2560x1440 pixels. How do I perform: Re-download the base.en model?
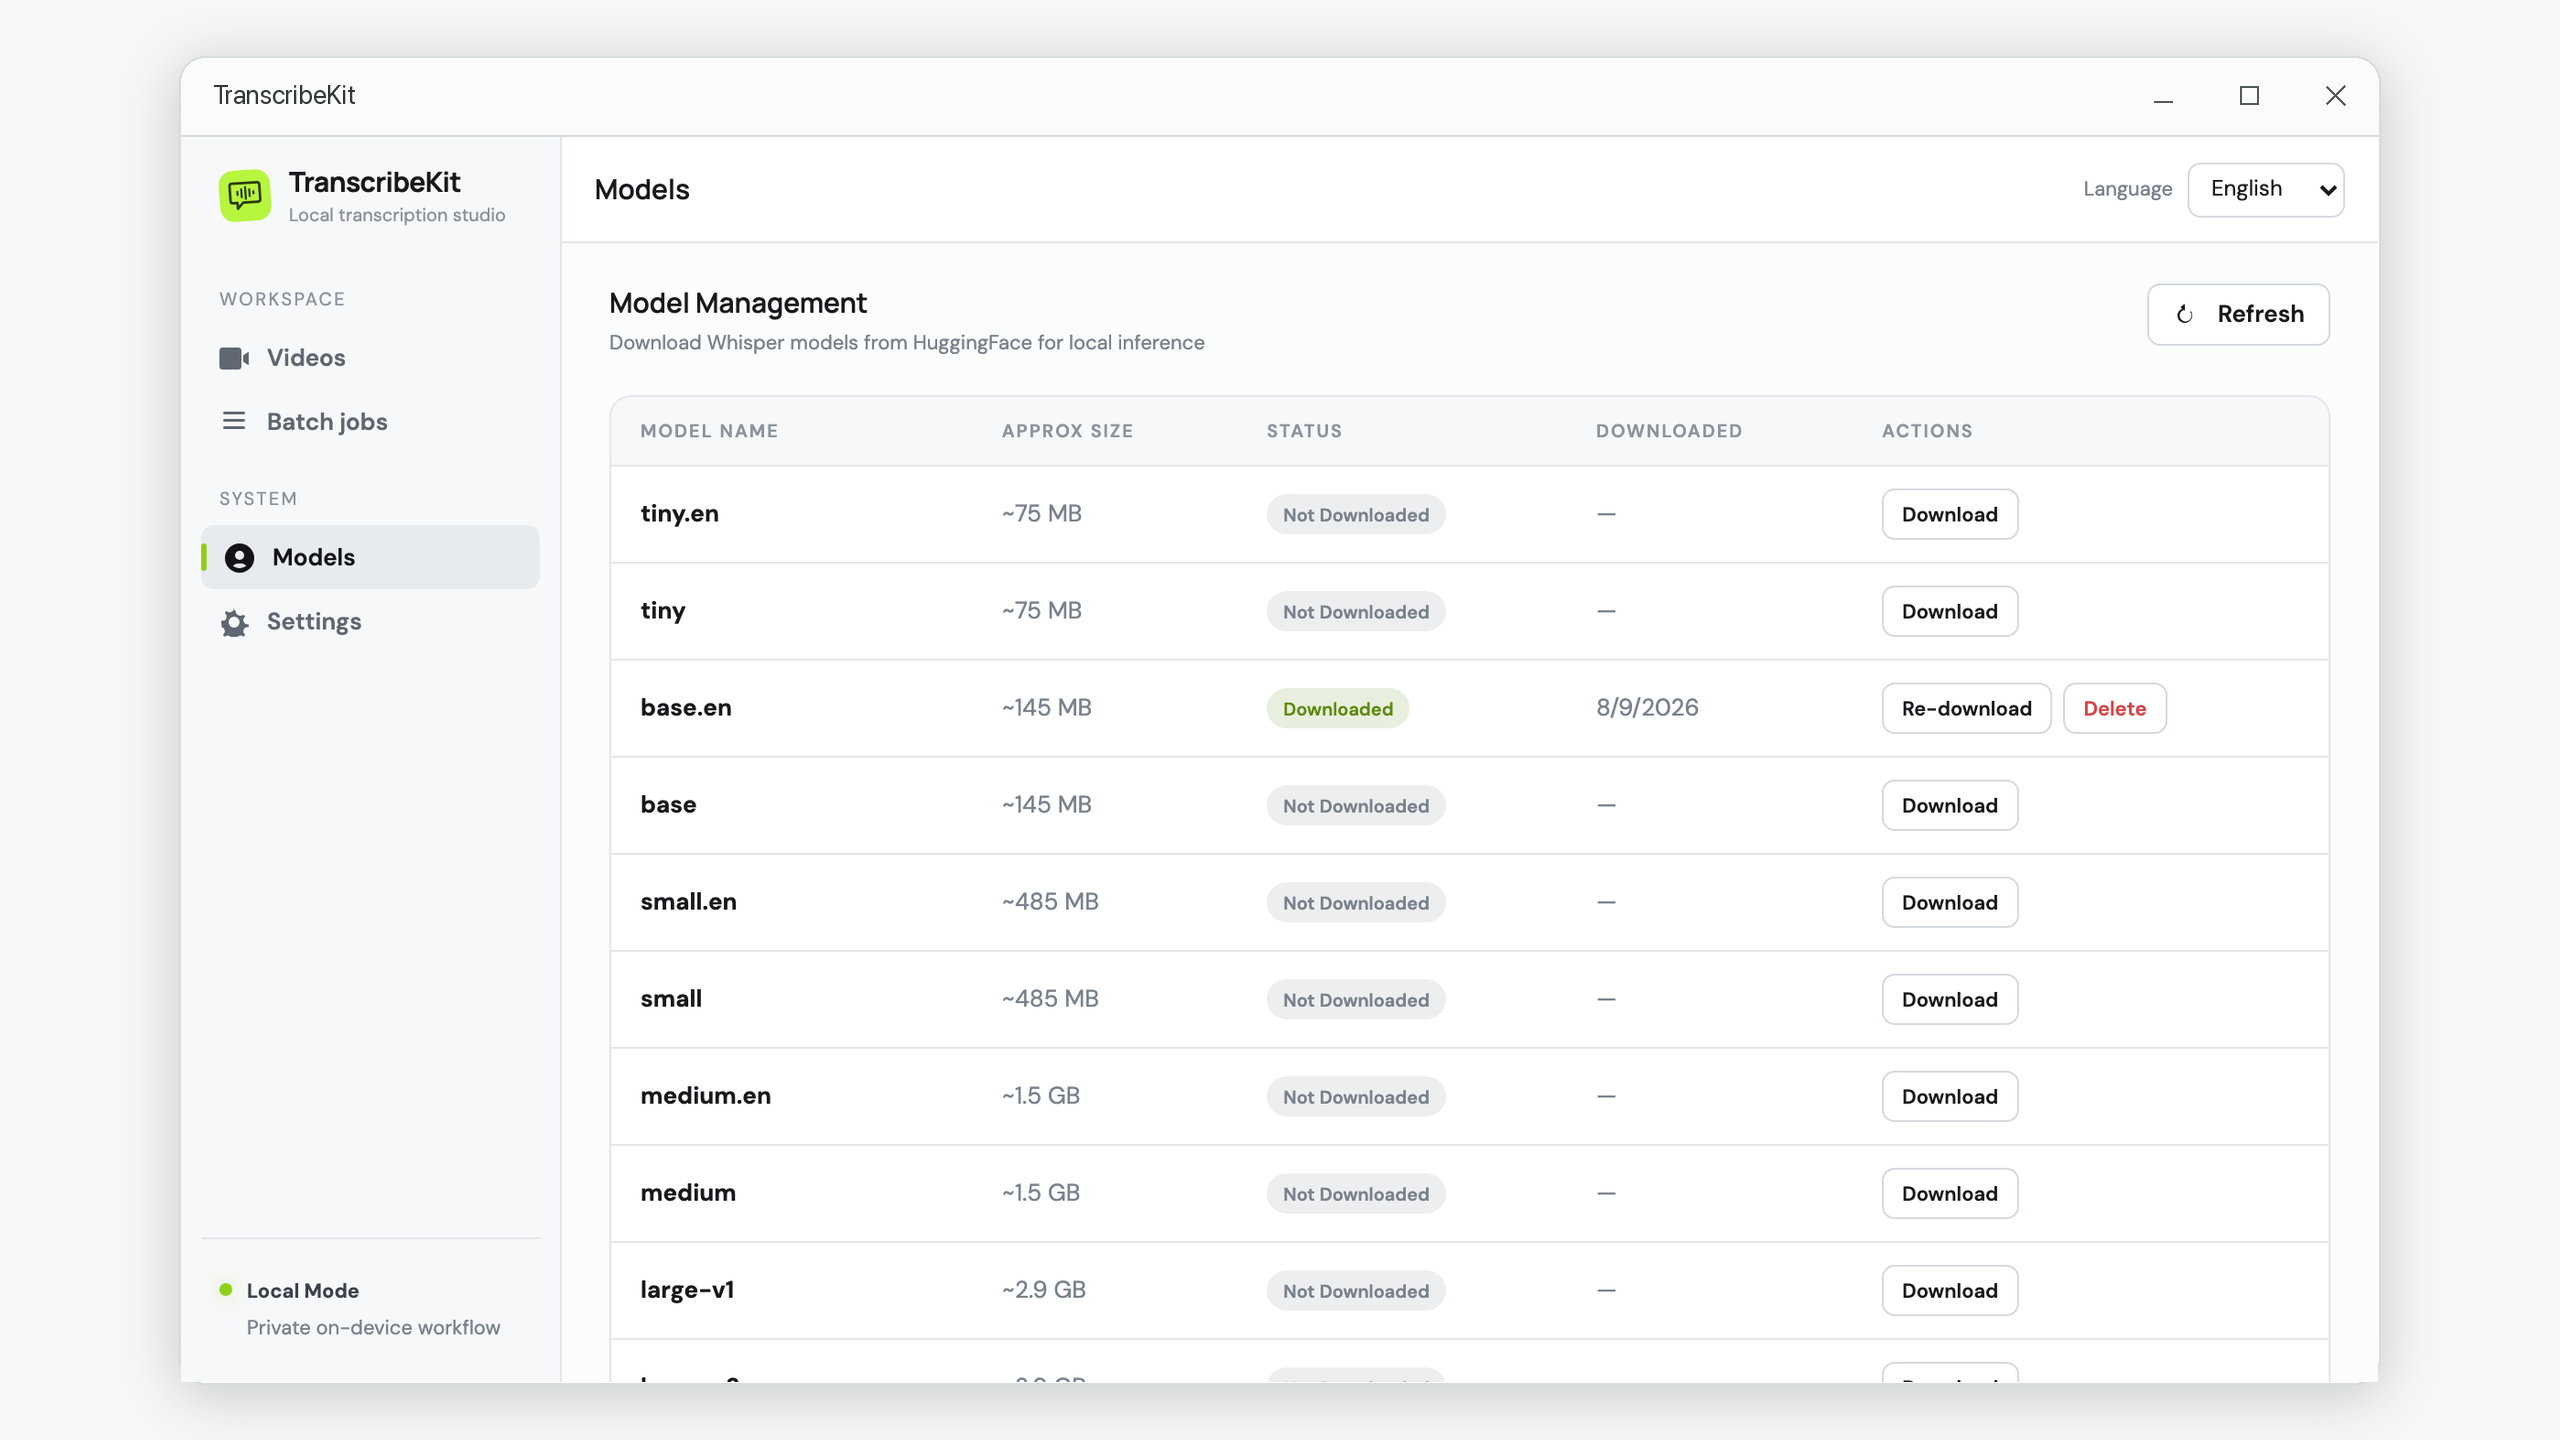coord(1966,708)
